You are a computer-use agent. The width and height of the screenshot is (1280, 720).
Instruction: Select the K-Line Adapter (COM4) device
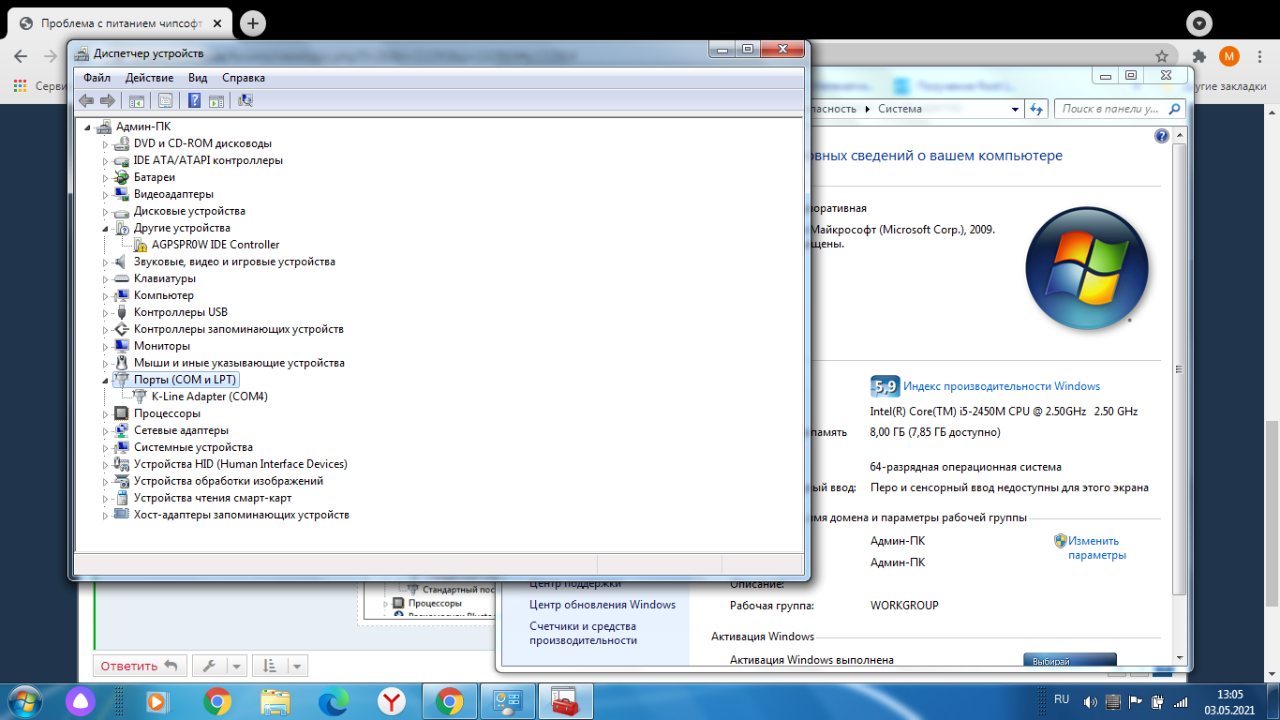click(209, 397)
